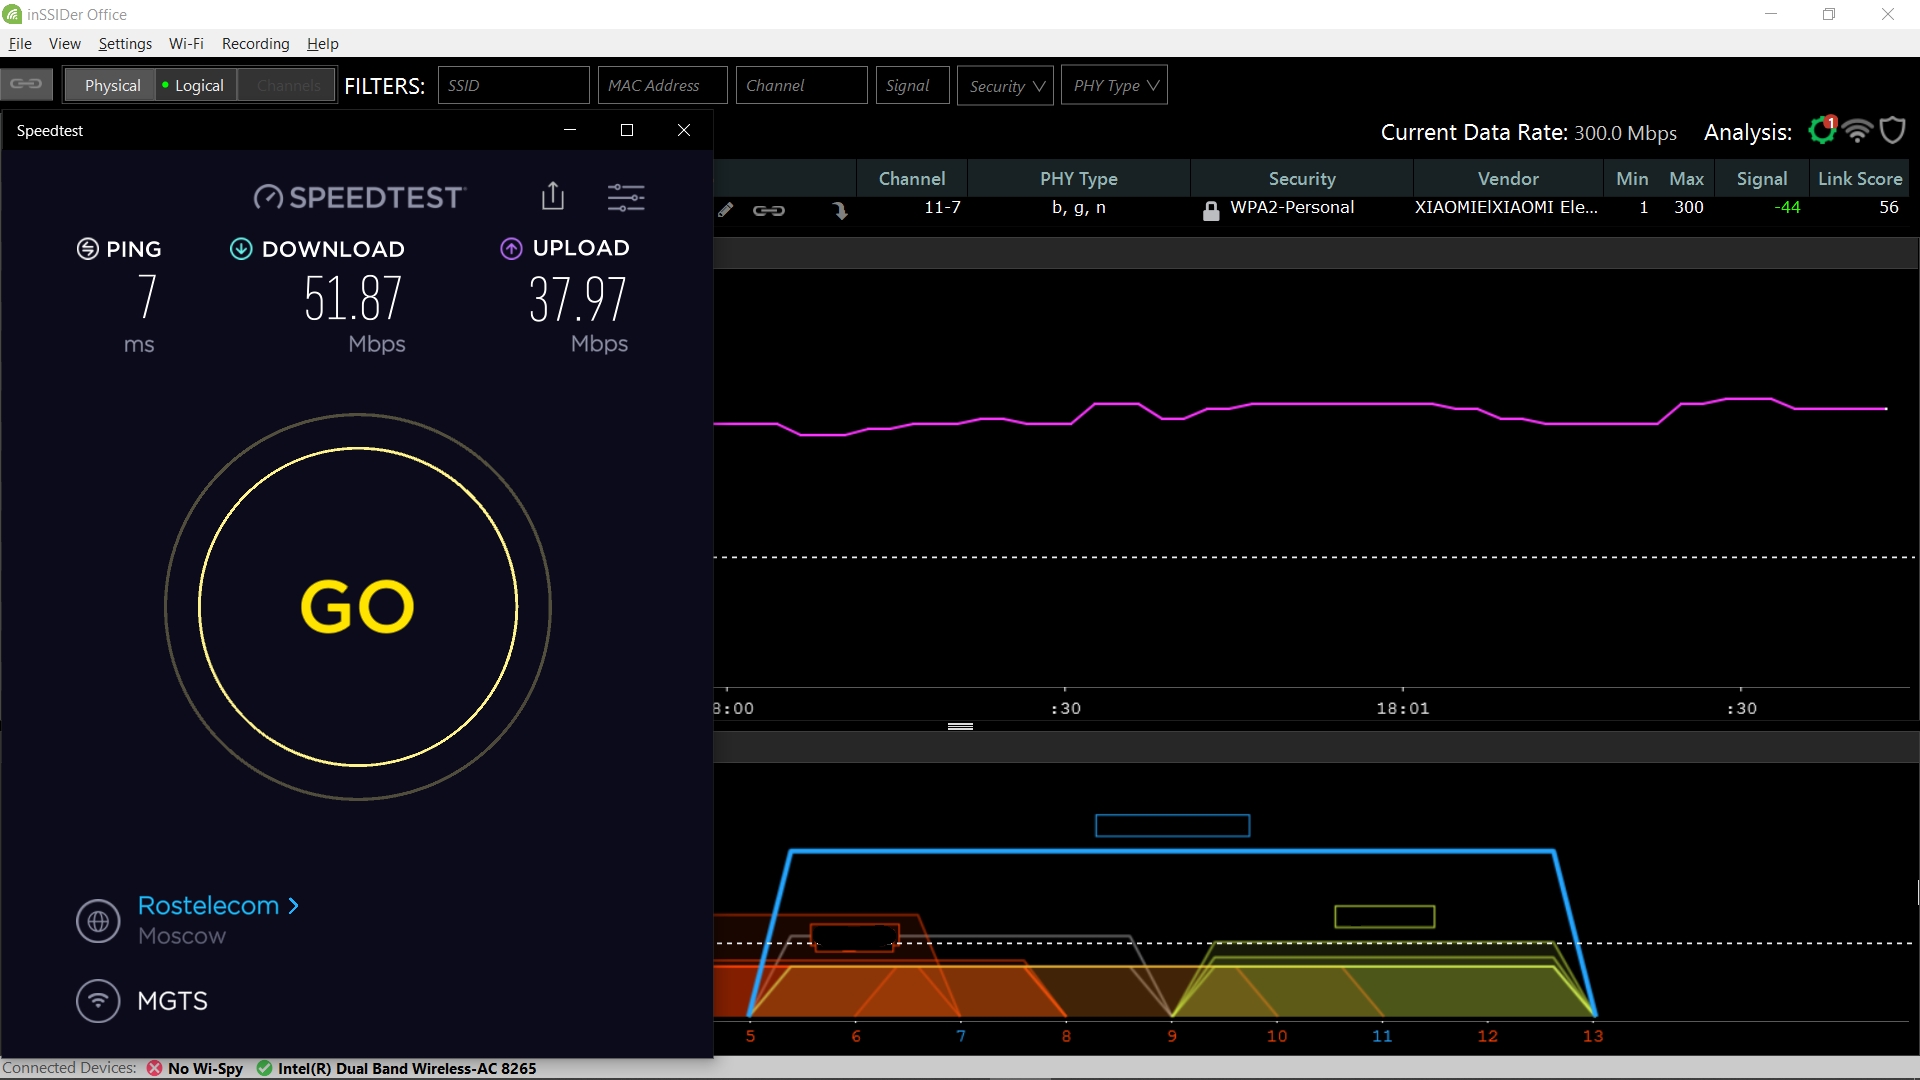Switch to Physical view
Image resolution: width=1920 pixels, height=1080 pixels.
pos(112,85)
